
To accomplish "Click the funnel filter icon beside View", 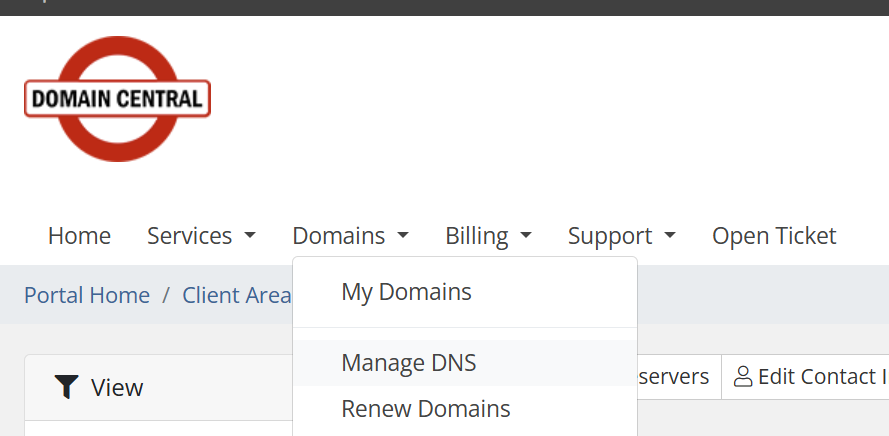I will click(66, 387).
